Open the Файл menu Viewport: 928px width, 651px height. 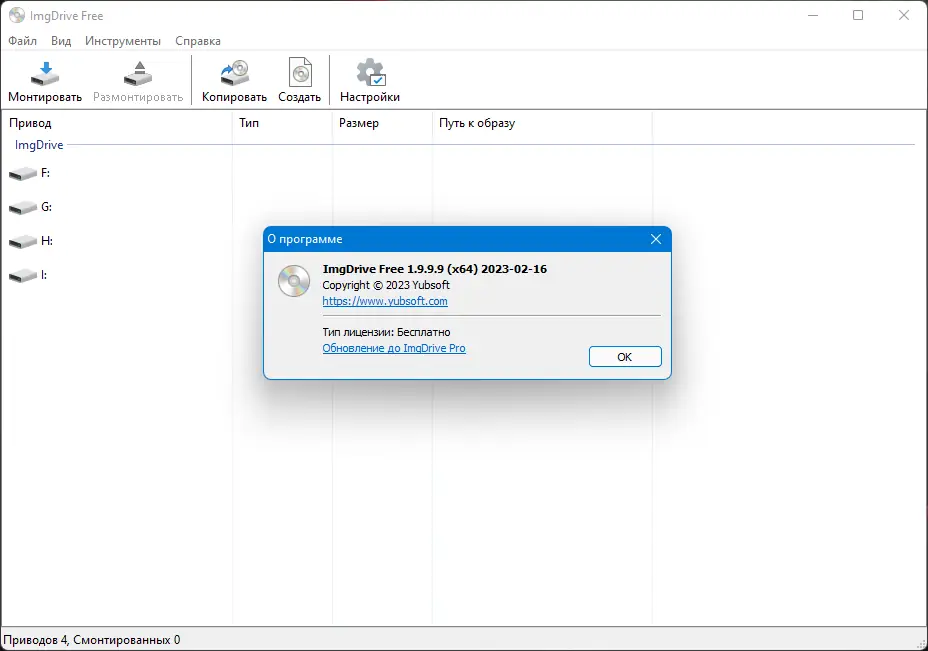tap(22, 41)
